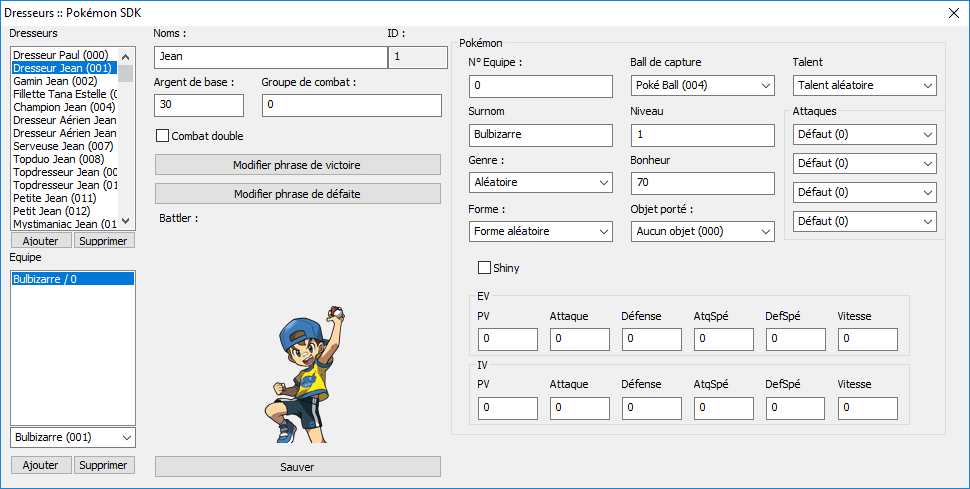Click Supprimer under the Dresseurs list
Image resolution: width=970 pixels, height=489 pixels.
tap(104, 241)
